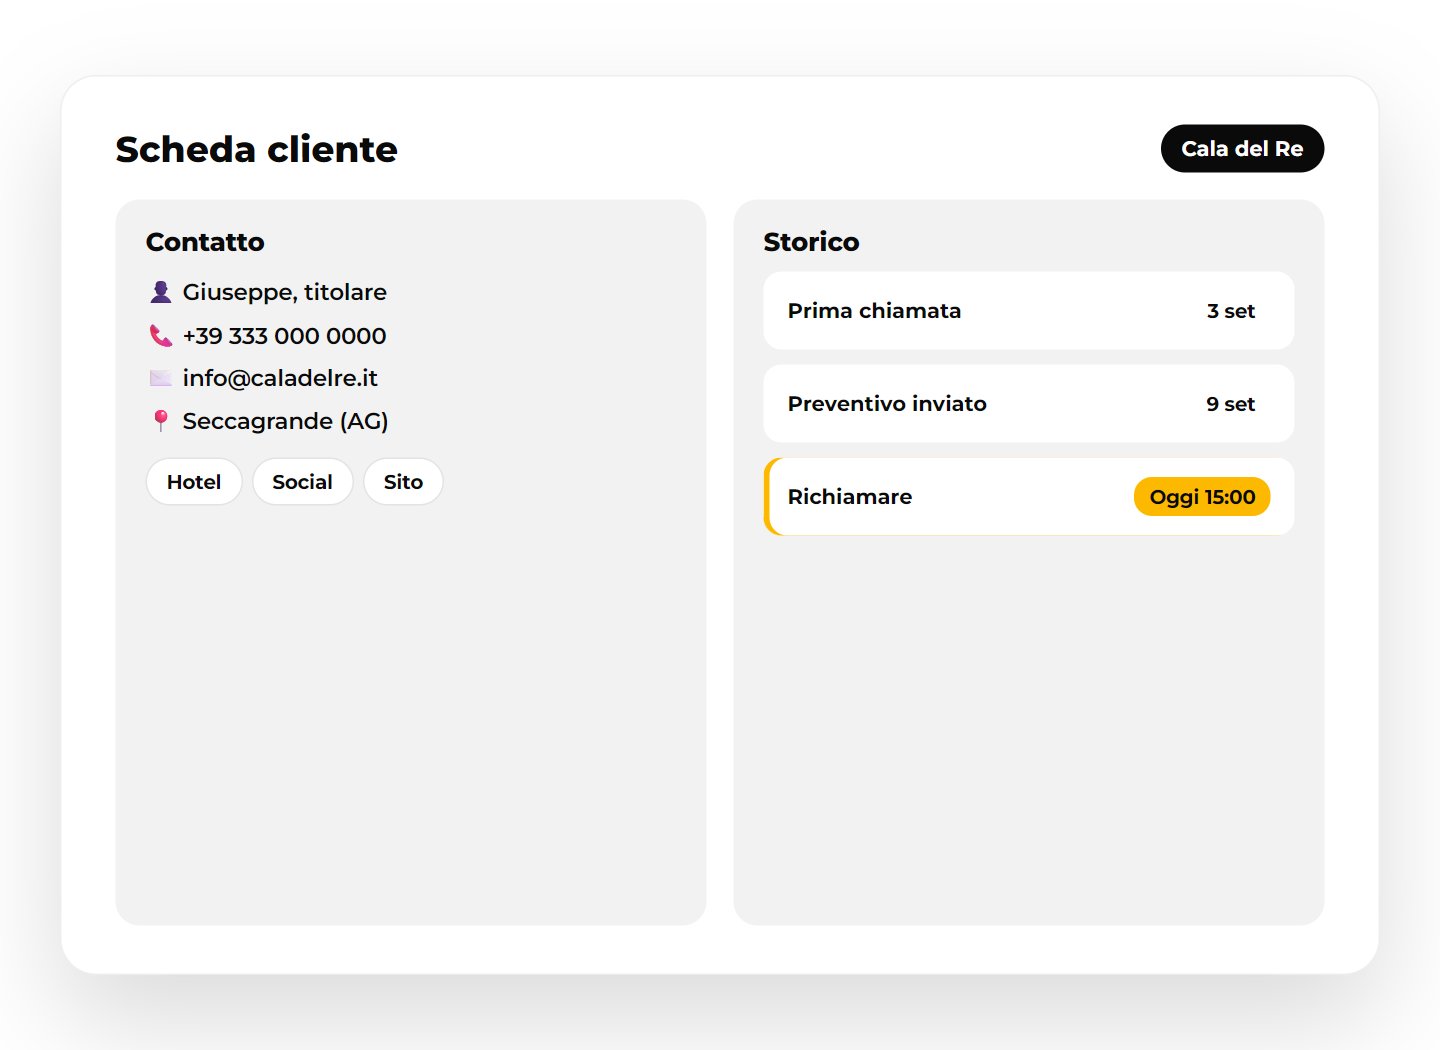1440x1050 pixels.
Task: Click the 3 set date
Action: pyautogui.click(x=1230, y=311)
